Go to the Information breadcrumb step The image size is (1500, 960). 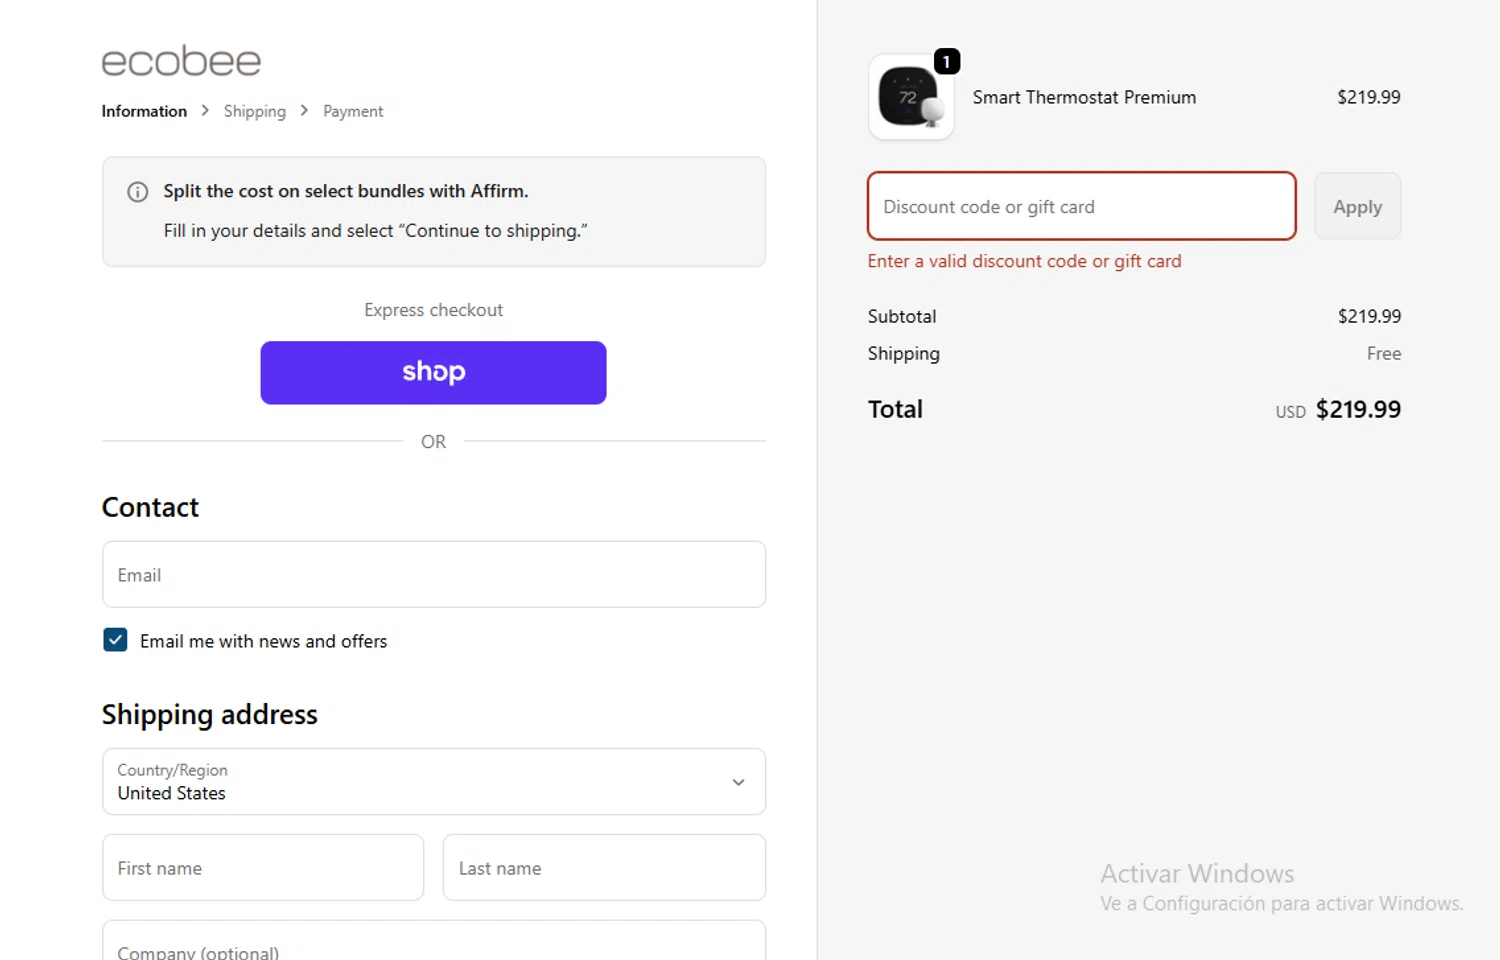tap(144, 111)
